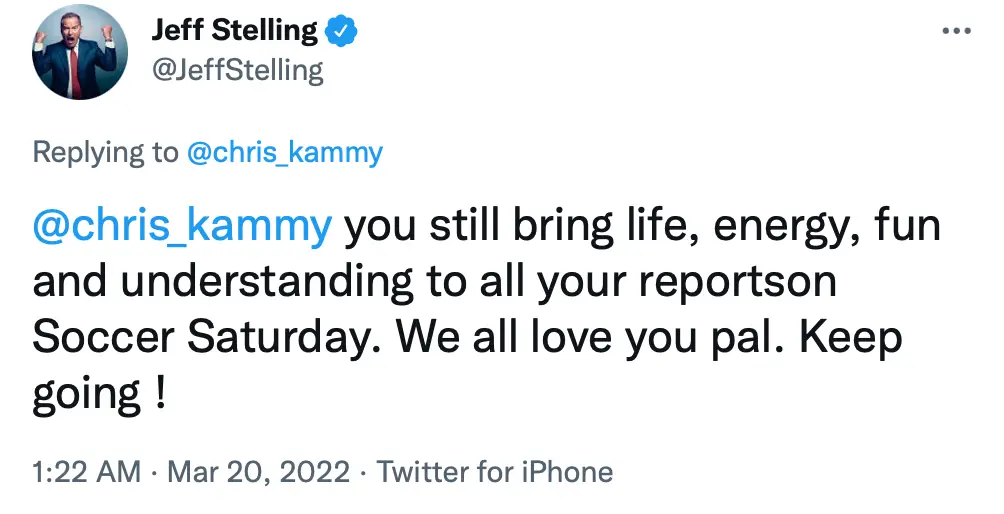Open the @JeffStelling handle link

(x=238, y=71)
